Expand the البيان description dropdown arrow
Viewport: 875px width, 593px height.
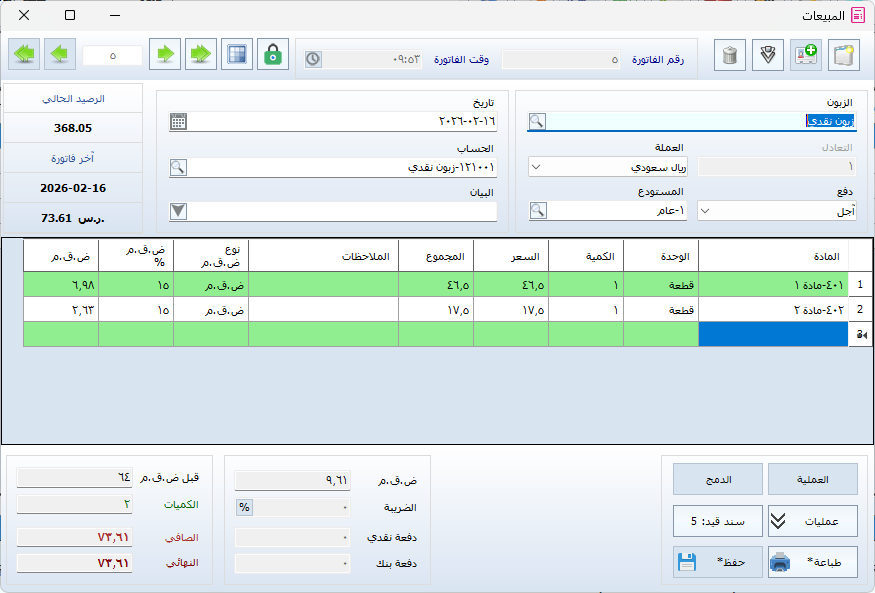tap(178, 211)
